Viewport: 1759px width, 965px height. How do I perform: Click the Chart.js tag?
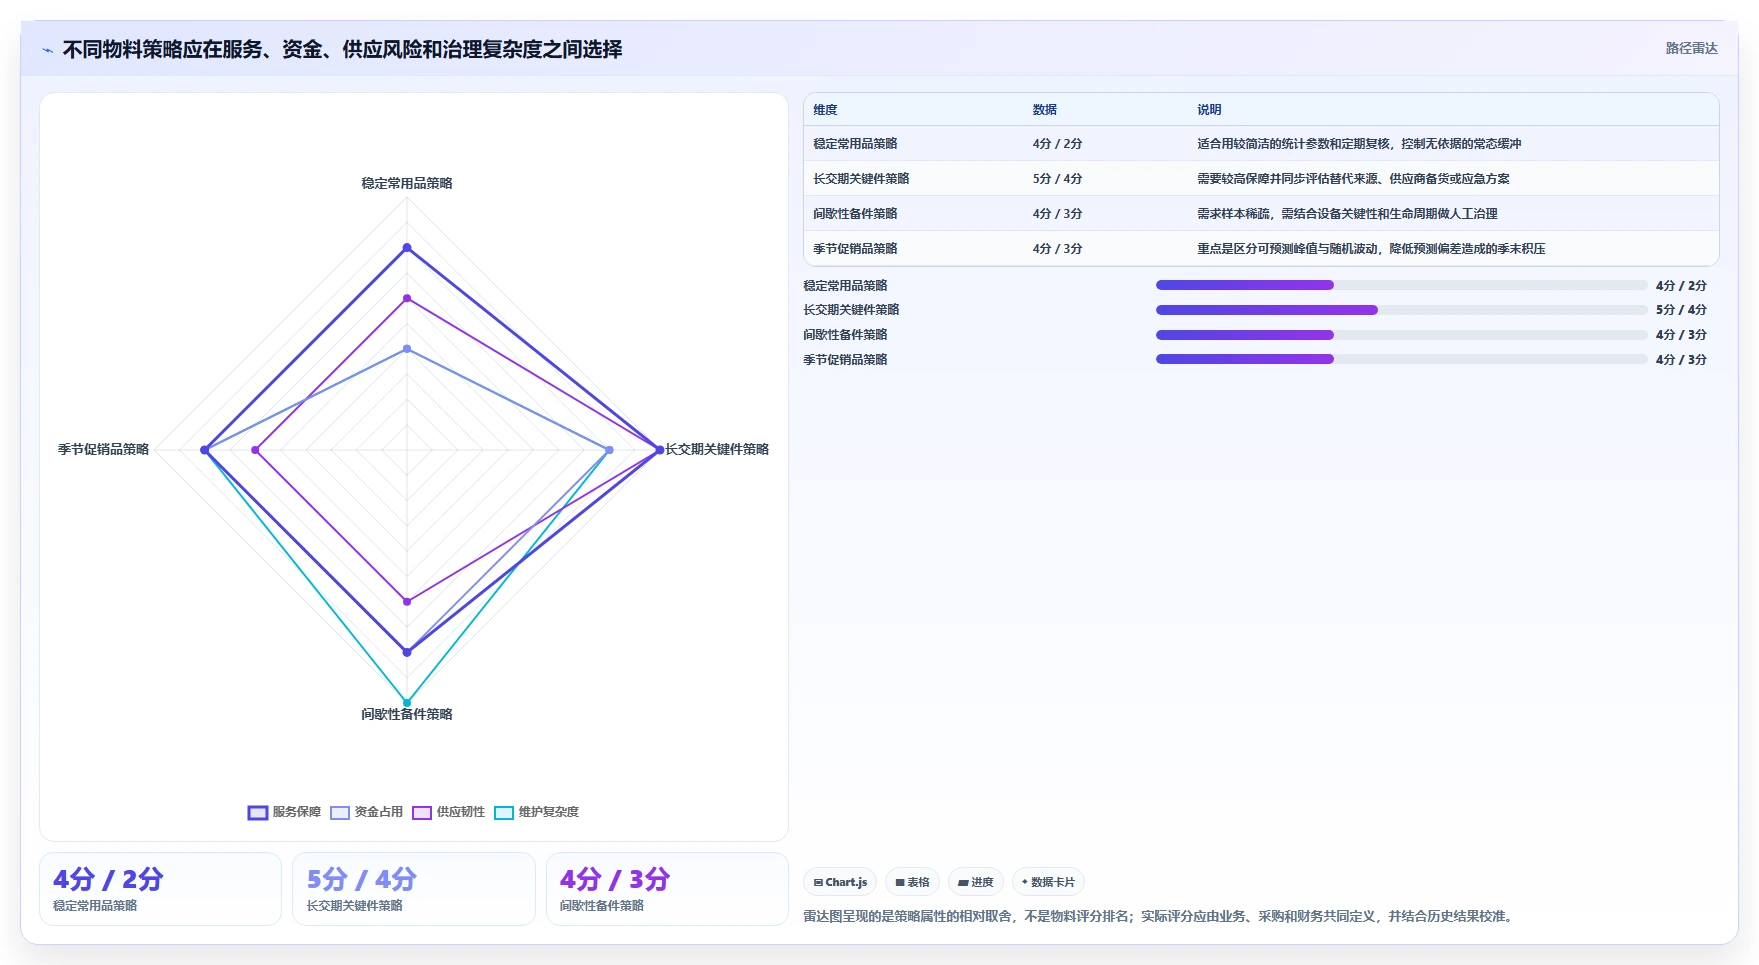pos(840,882)
